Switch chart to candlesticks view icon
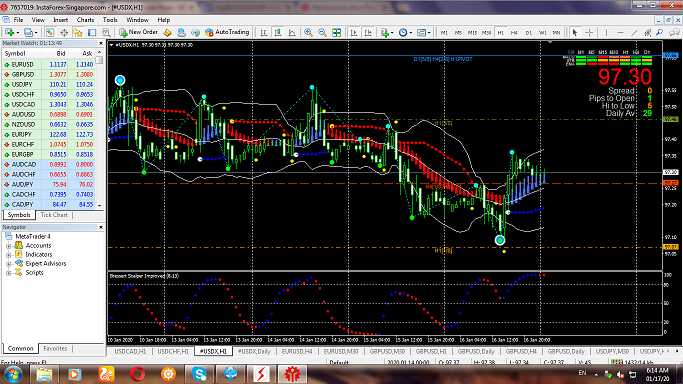This screenshot has width=683, height=384. coord(278,33)
